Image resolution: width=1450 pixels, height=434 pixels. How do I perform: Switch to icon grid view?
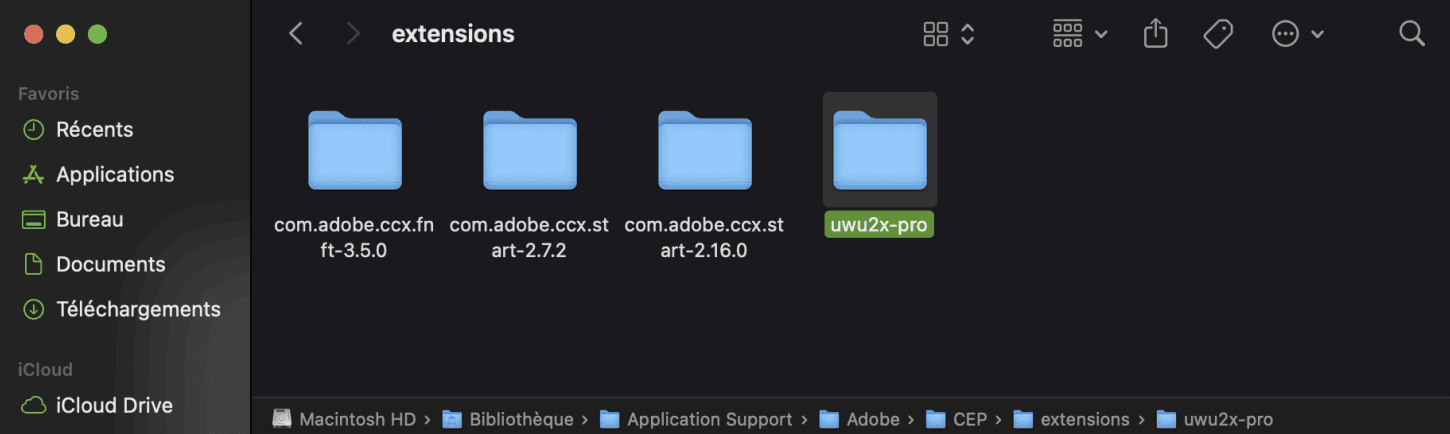pyautogui.click(x=935, y=34)
